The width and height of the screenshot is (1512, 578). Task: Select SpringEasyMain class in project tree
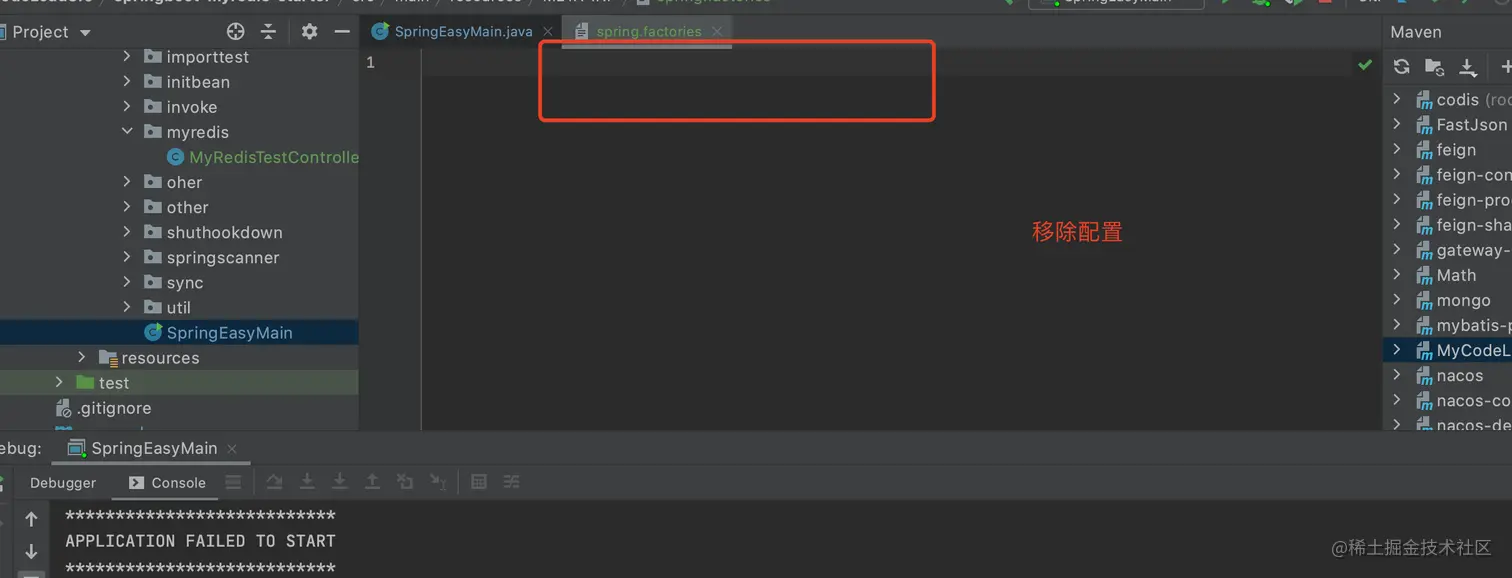[219, 332]
